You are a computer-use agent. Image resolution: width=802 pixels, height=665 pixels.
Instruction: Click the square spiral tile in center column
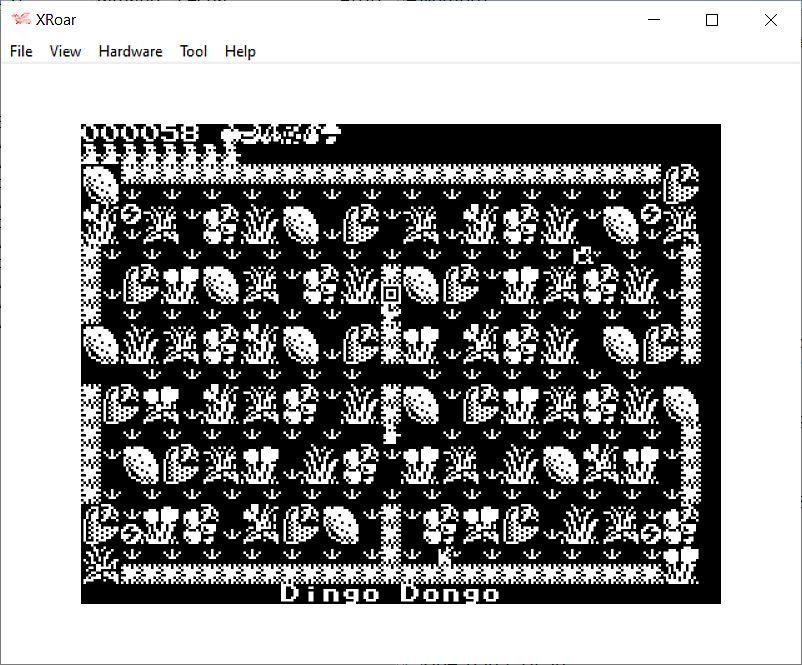tap(390, 293)
